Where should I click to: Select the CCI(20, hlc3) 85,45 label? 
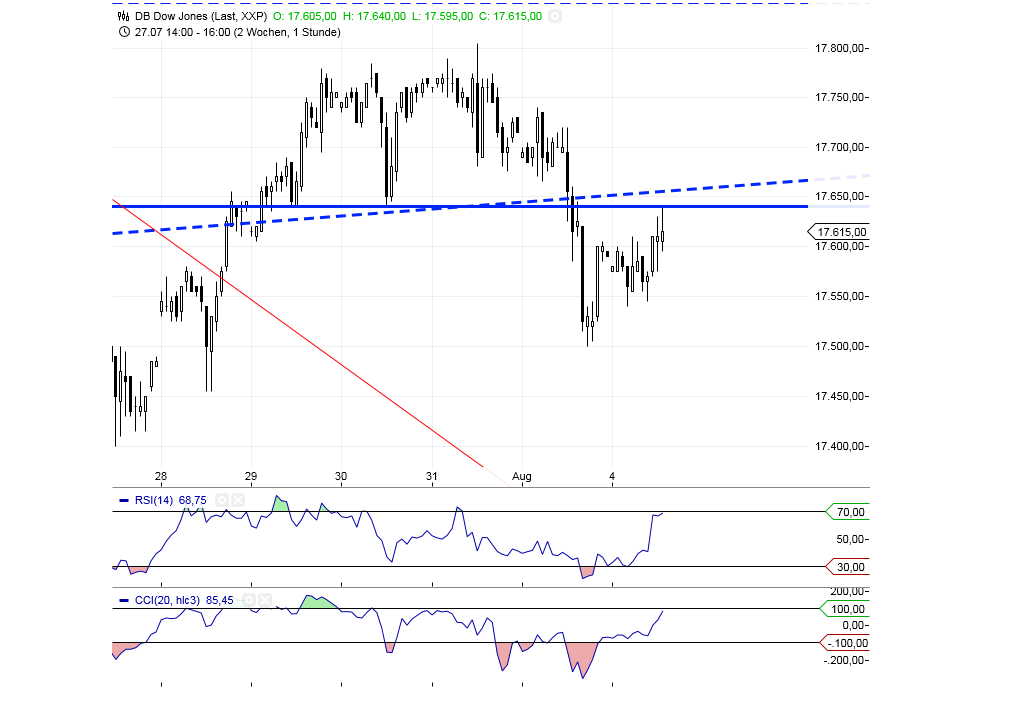tap(182, 600)
